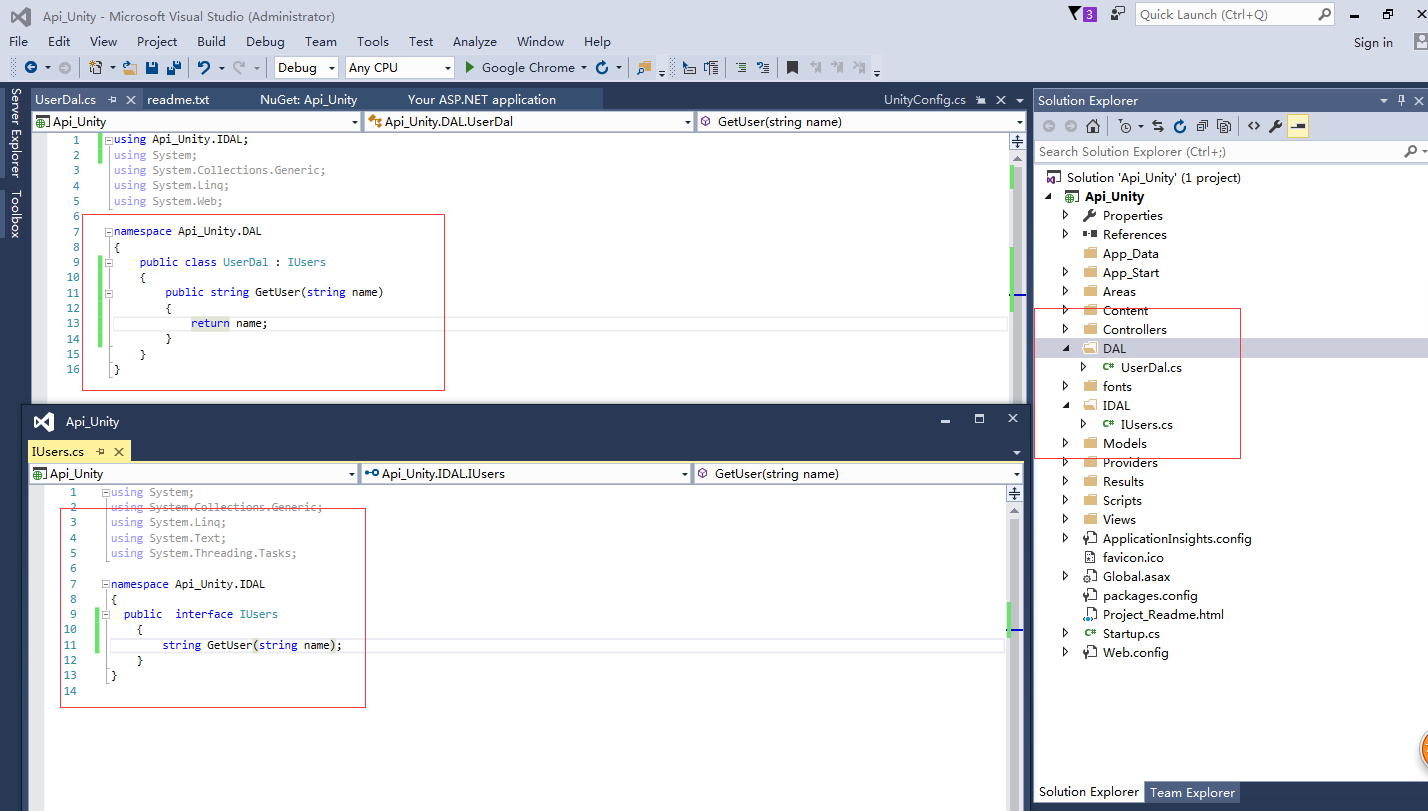This screenshot has width=1428, height=811.
Task: Click Pending Changes Filter clock icon
Action: 1125,126
